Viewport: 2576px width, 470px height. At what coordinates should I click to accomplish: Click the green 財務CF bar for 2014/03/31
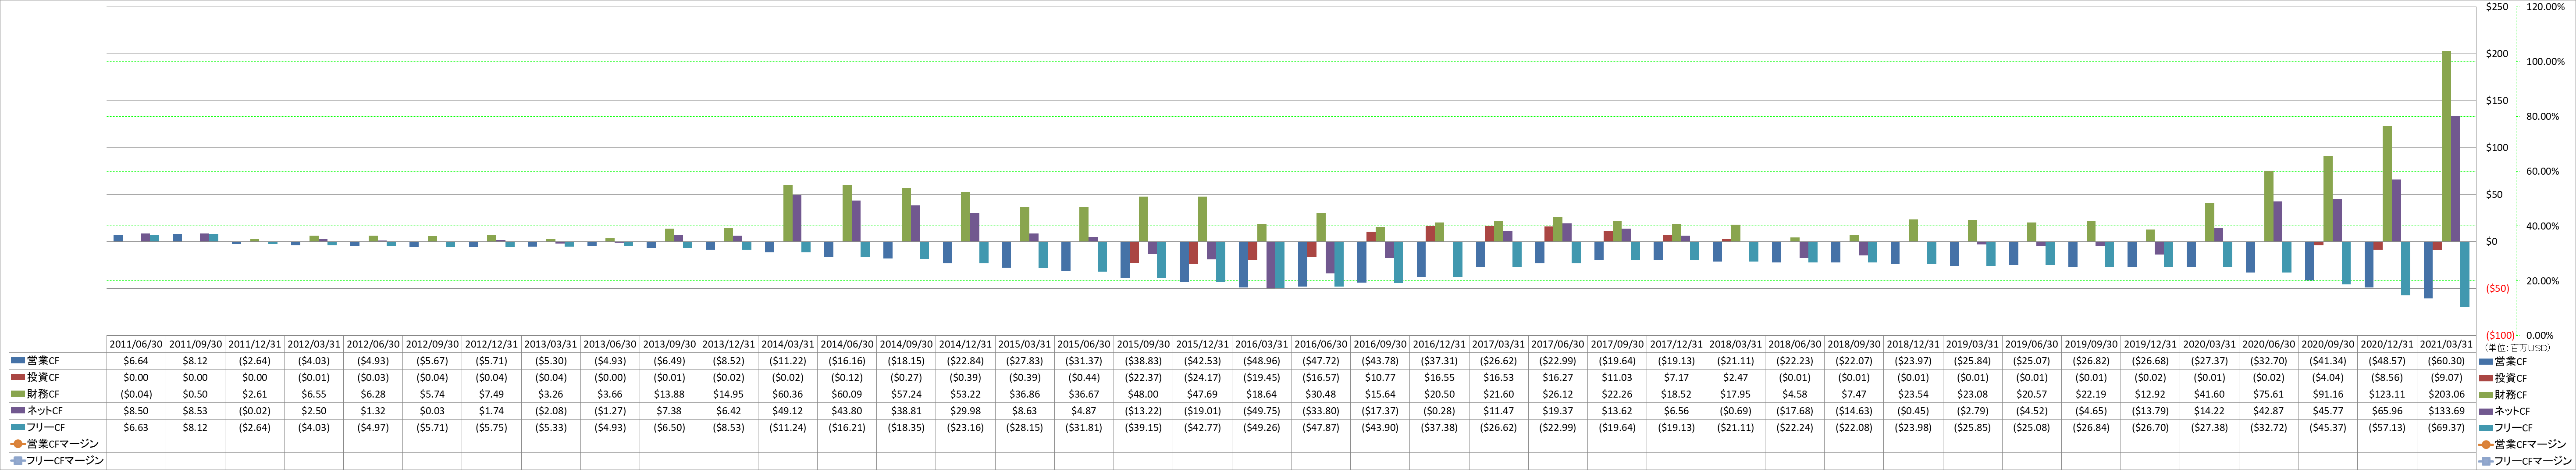(x=788, y=213)
